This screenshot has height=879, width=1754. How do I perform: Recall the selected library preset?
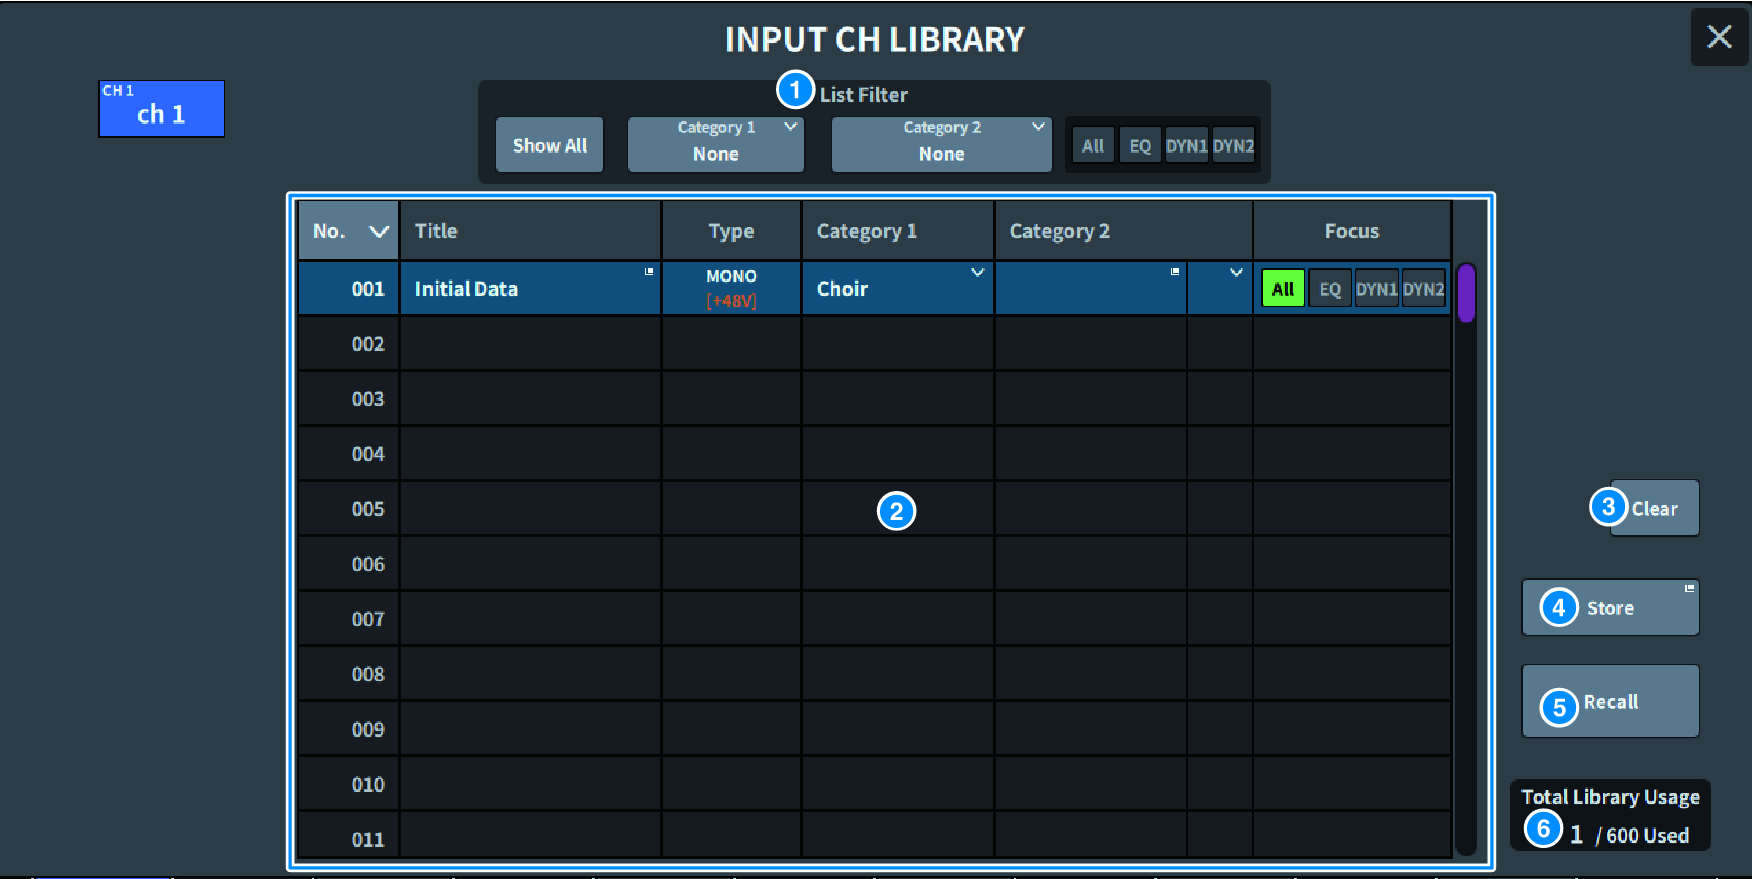coord(1610,702)
